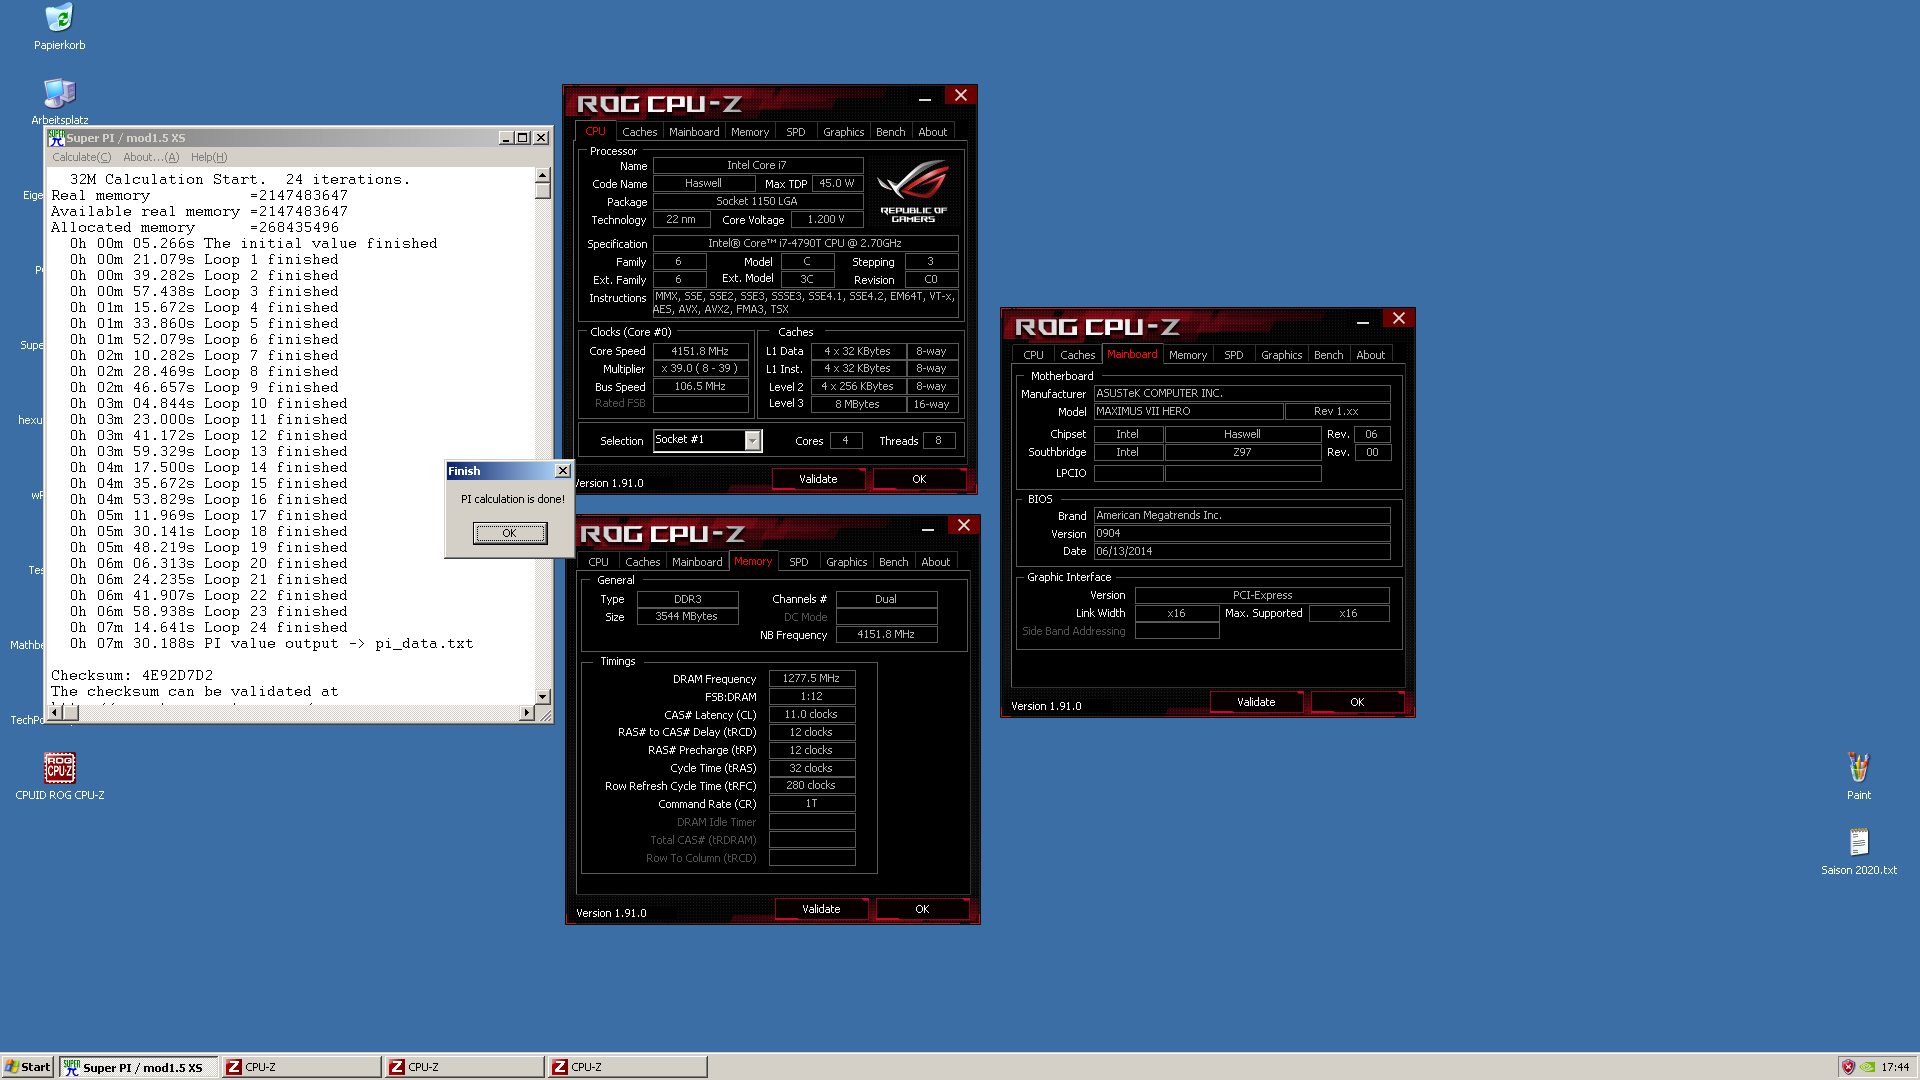Select the third CPU-Z taskbar button

628,1067
